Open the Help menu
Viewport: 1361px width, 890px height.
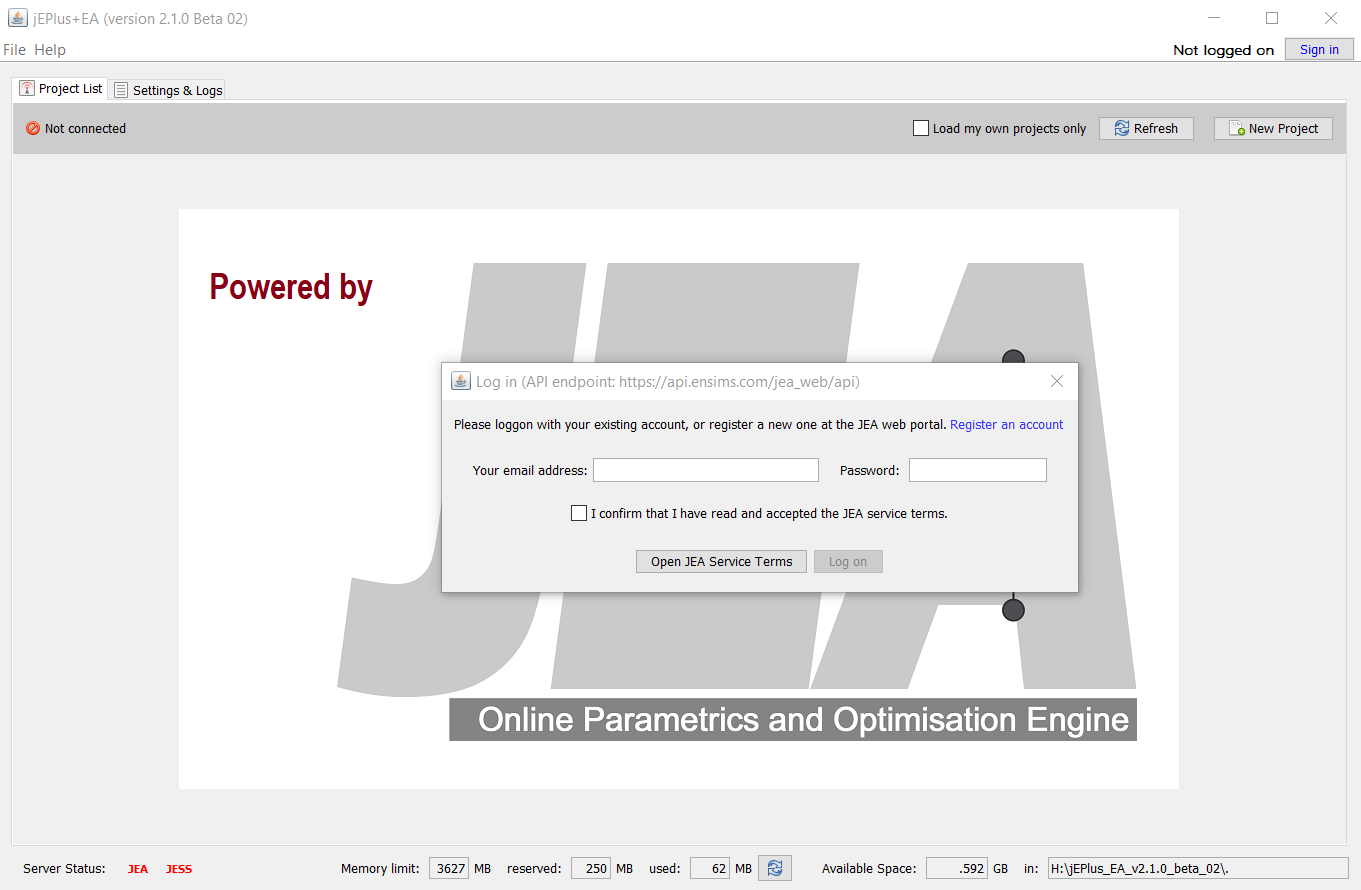(x=50, y=50)
